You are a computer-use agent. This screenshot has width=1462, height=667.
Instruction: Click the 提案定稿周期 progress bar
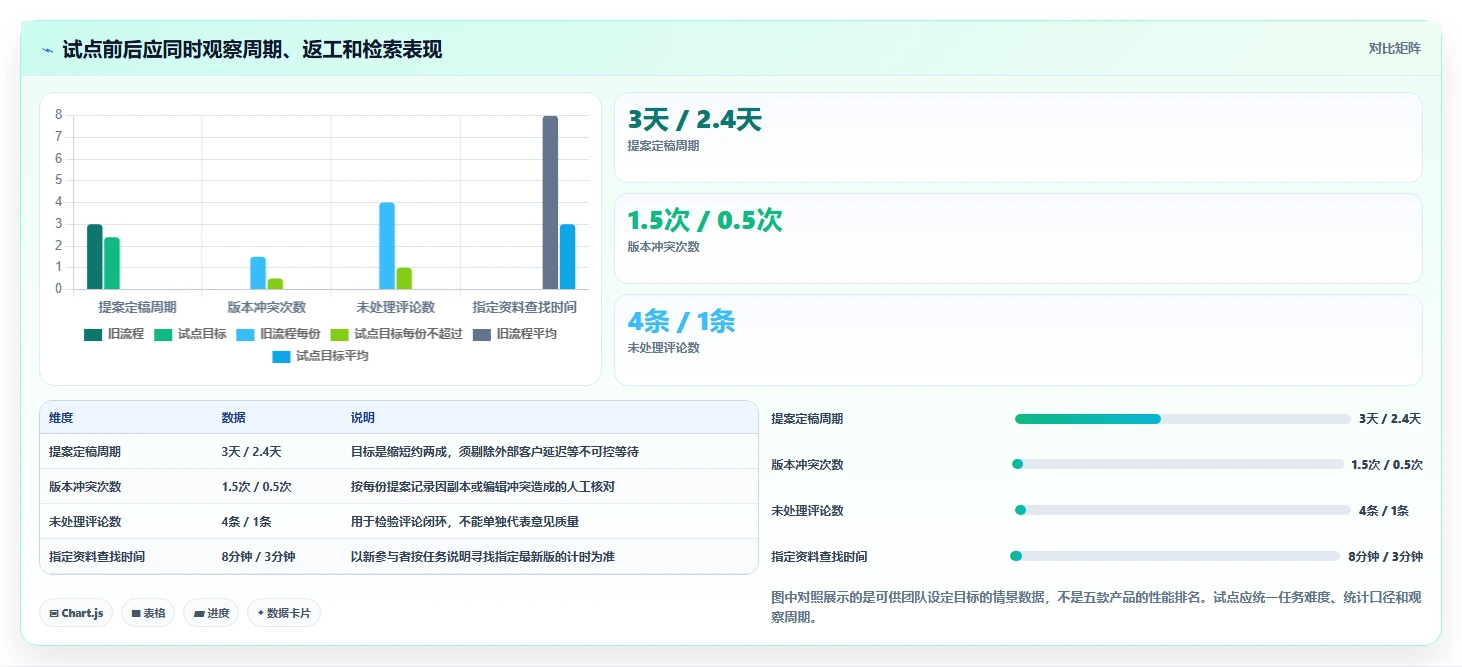[x=1182, y=419]
